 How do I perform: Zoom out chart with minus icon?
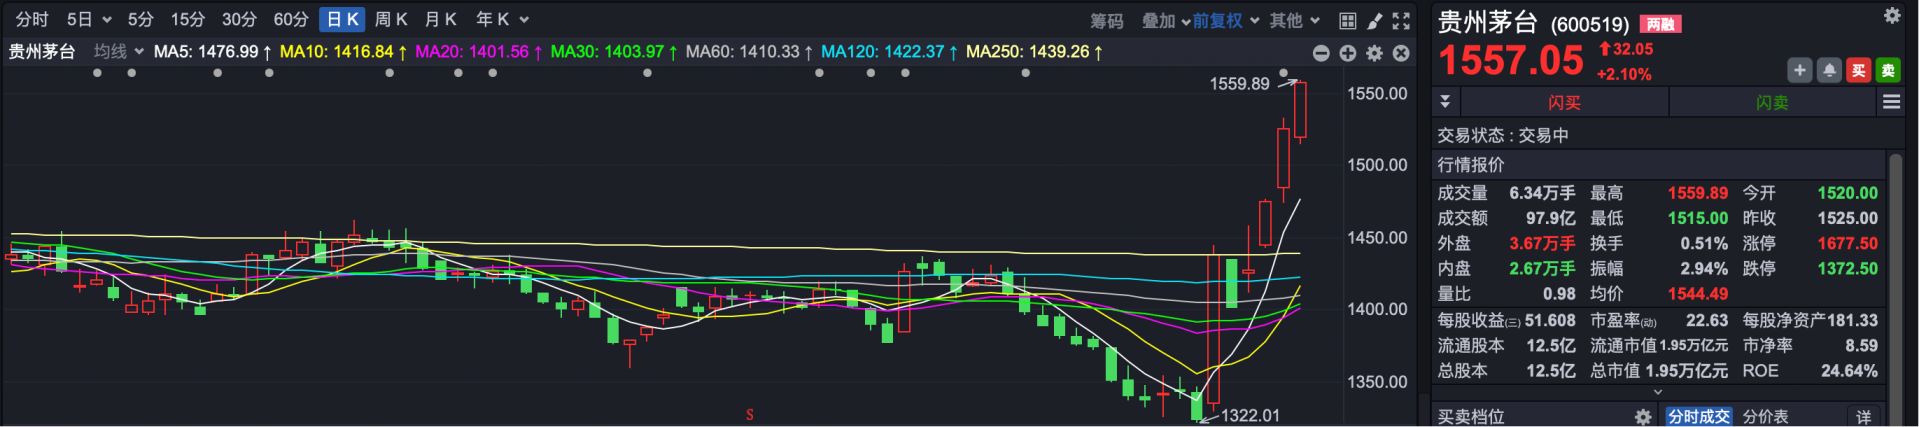[x=1320, y=53]
